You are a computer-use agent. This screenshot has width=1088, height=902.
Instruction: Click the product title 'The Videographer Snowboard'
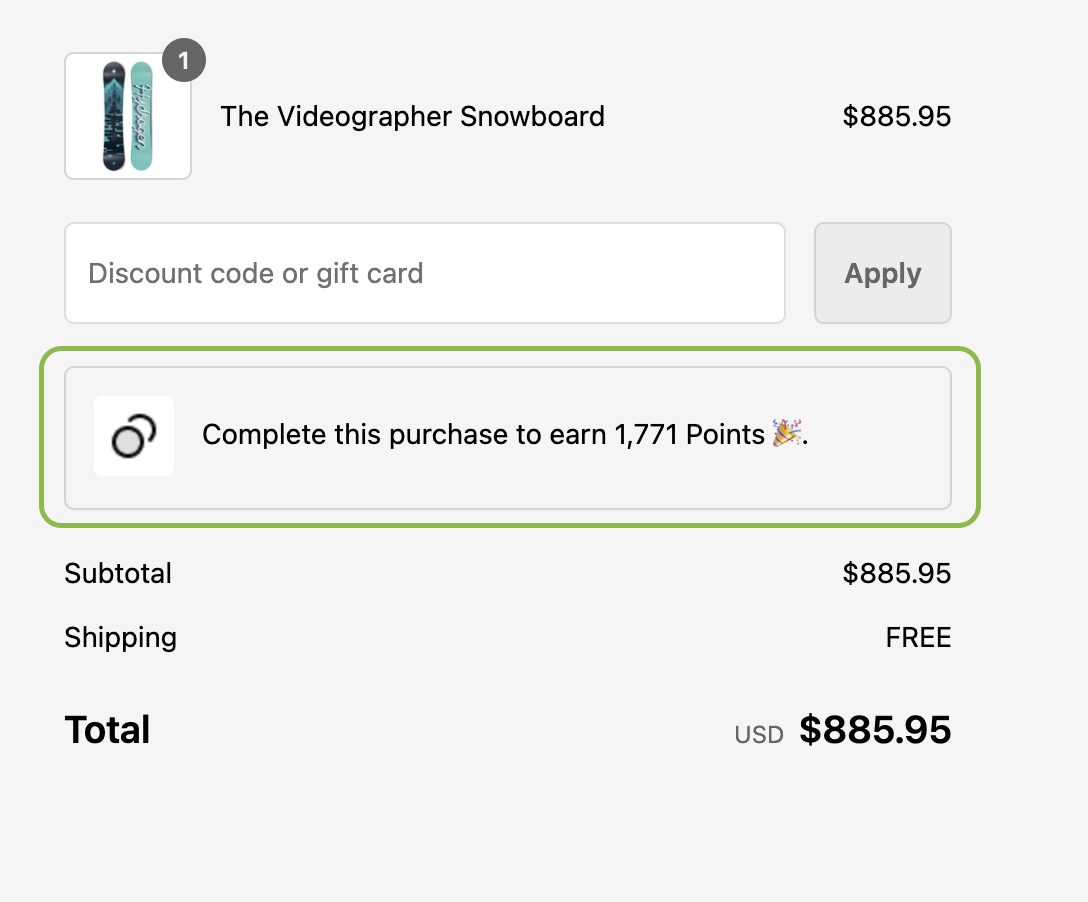click(x=412, y=116)
